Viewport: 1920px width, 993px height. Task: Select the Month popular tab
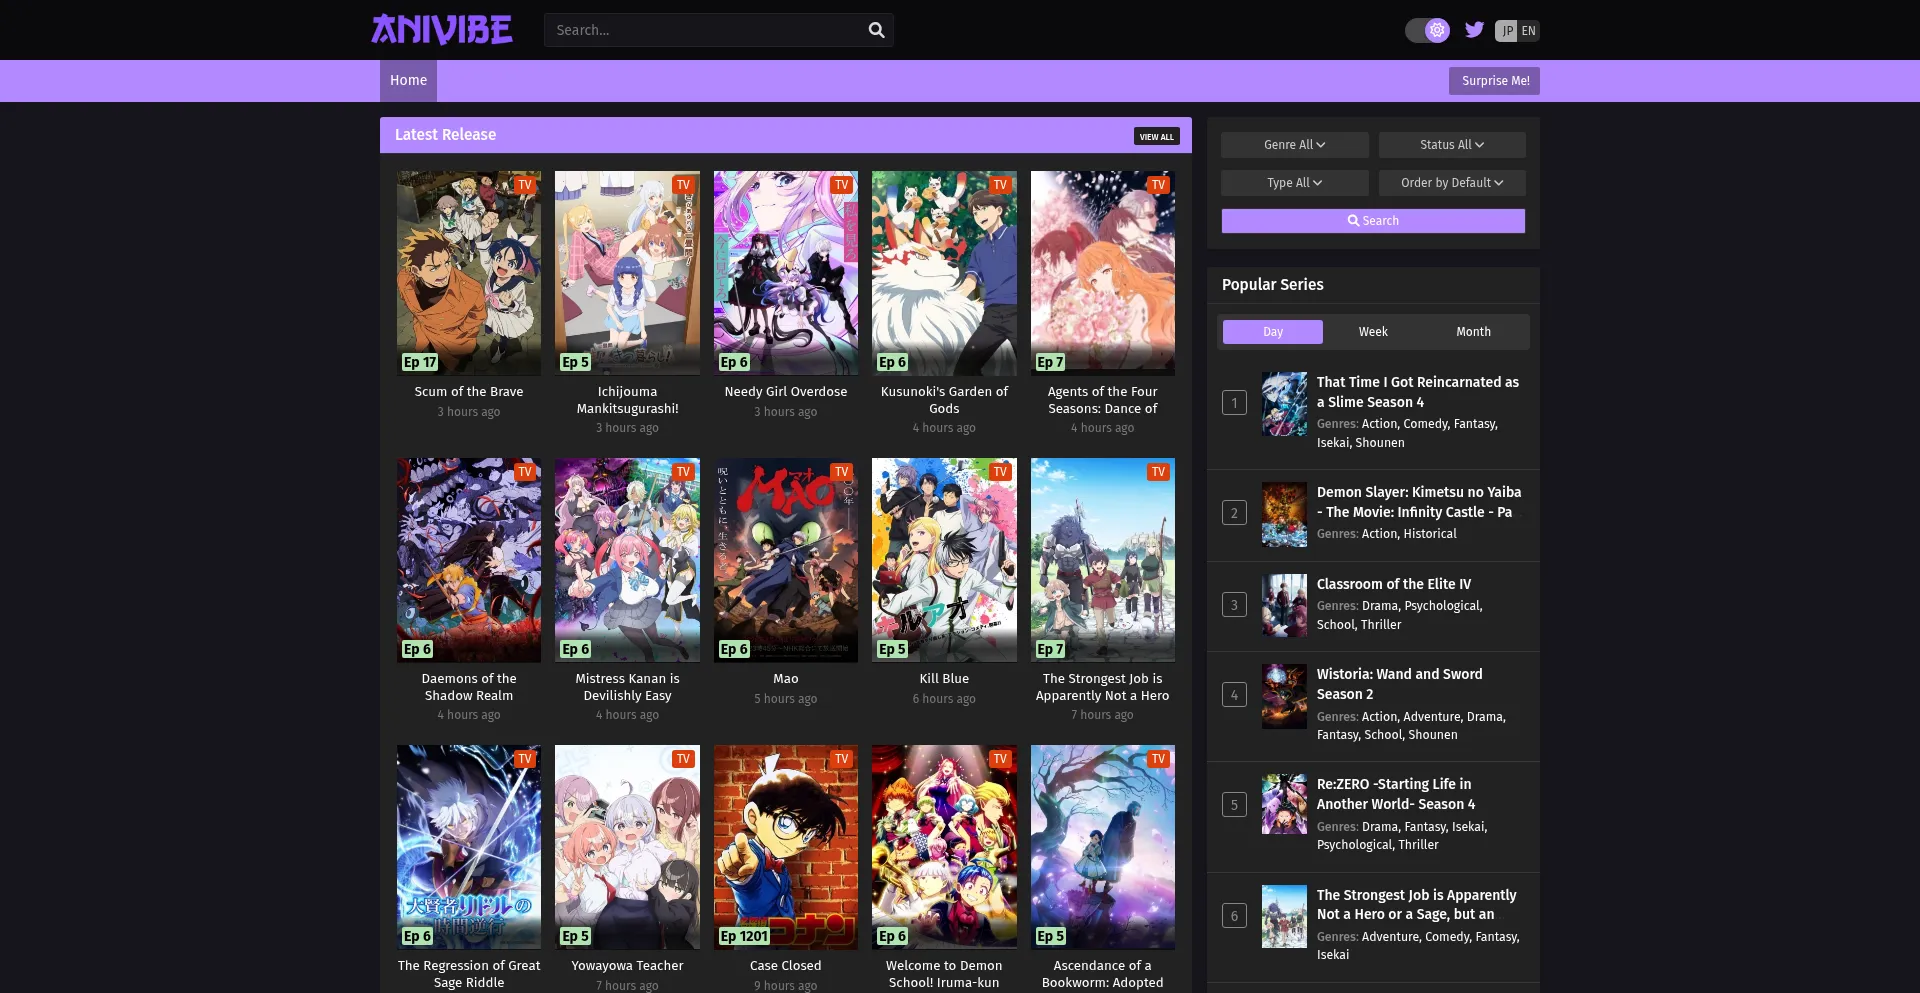click(1473, 332)
